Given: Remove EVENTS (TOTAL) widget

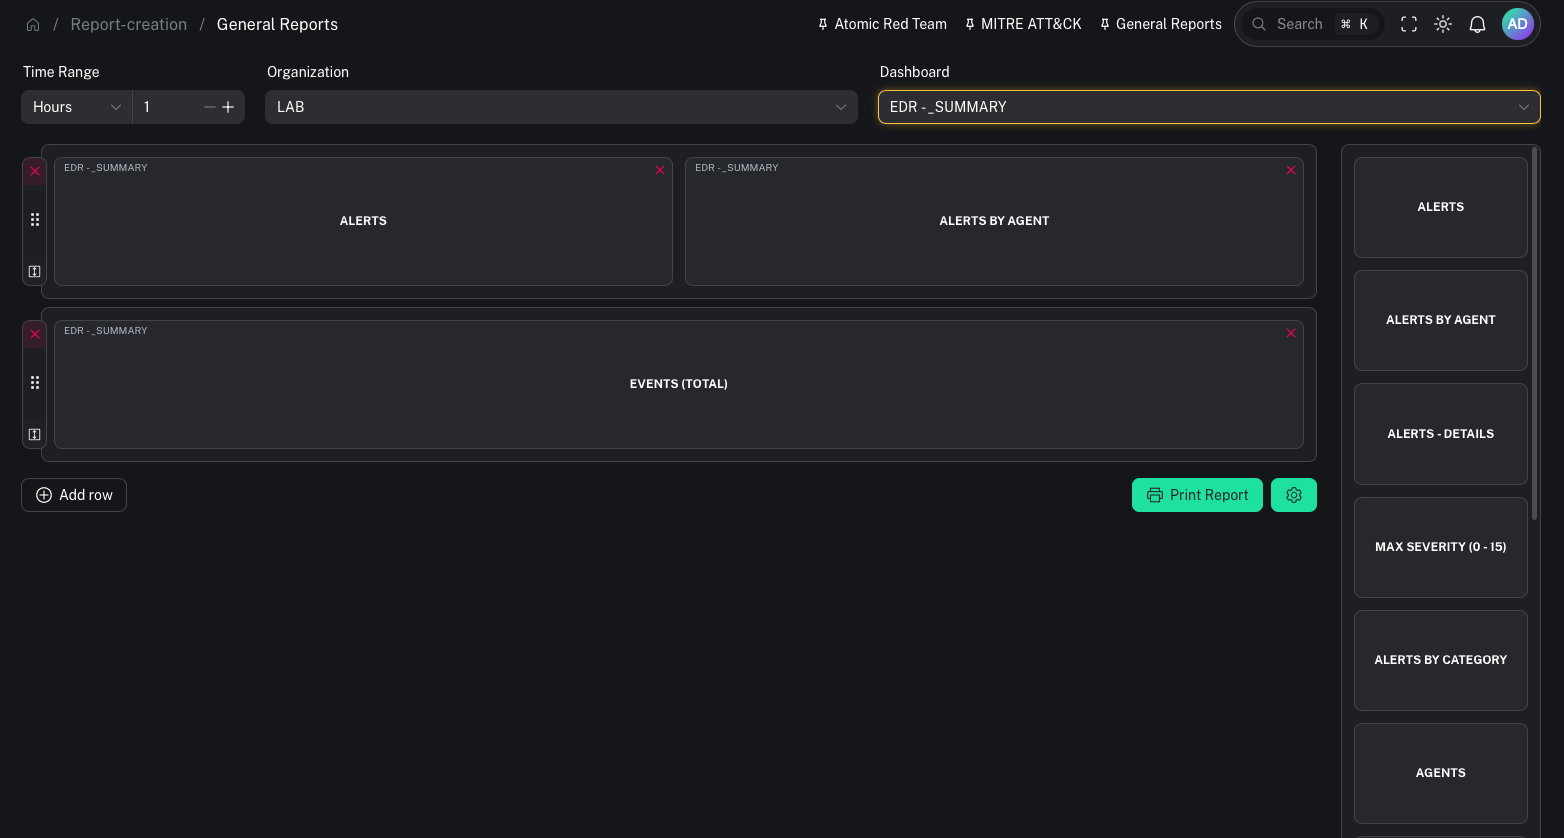Looking at the screenshot, I should [1291, 333].
